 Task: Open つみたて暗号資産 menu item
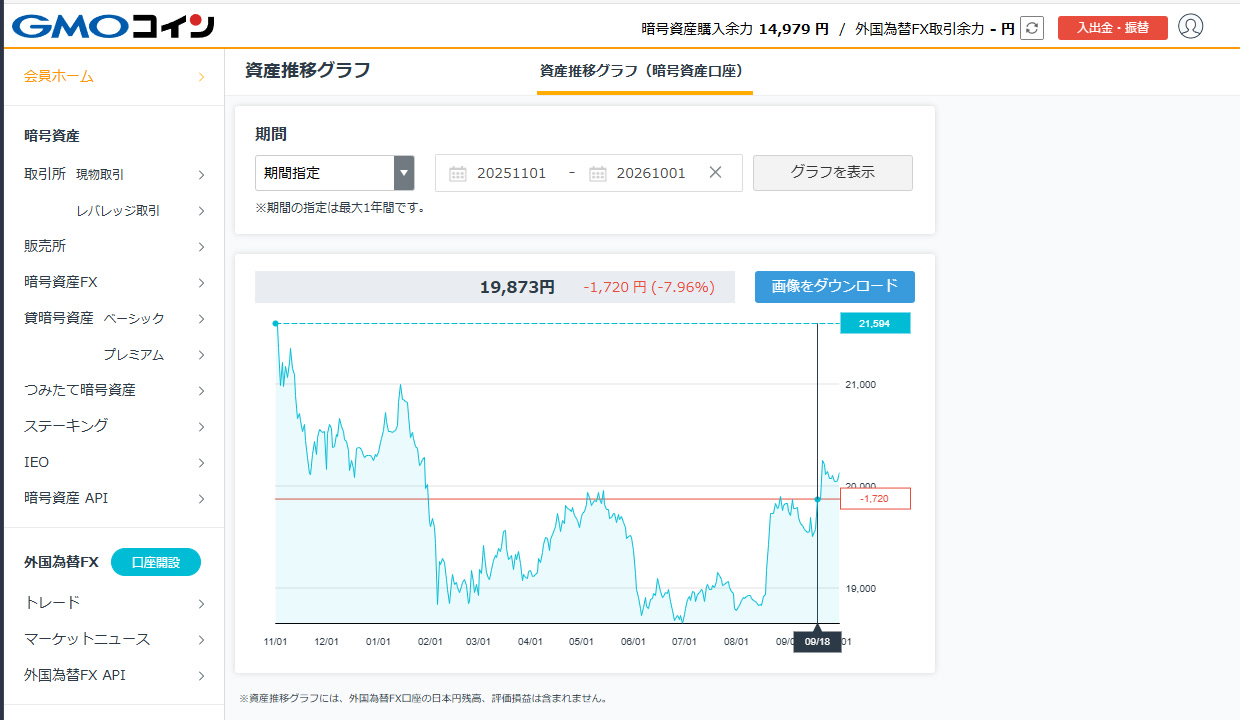pyautogui.click(x=113, y=390)
